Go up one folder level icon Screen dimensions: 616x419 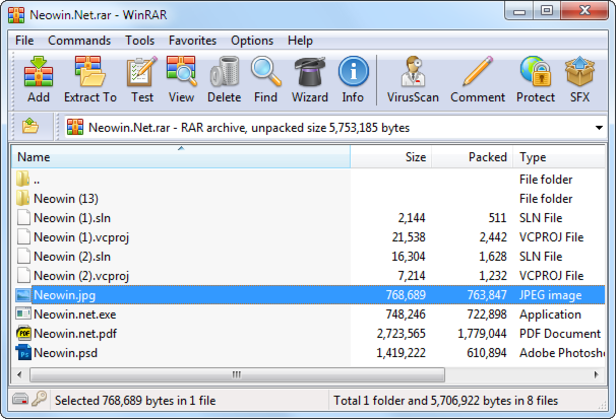tap(30, 126)
